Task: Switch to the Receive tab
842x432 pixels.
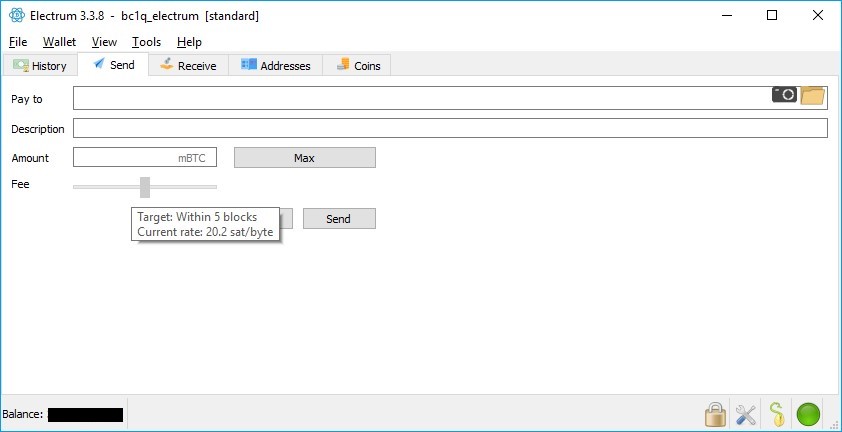Action: point(188,66)
